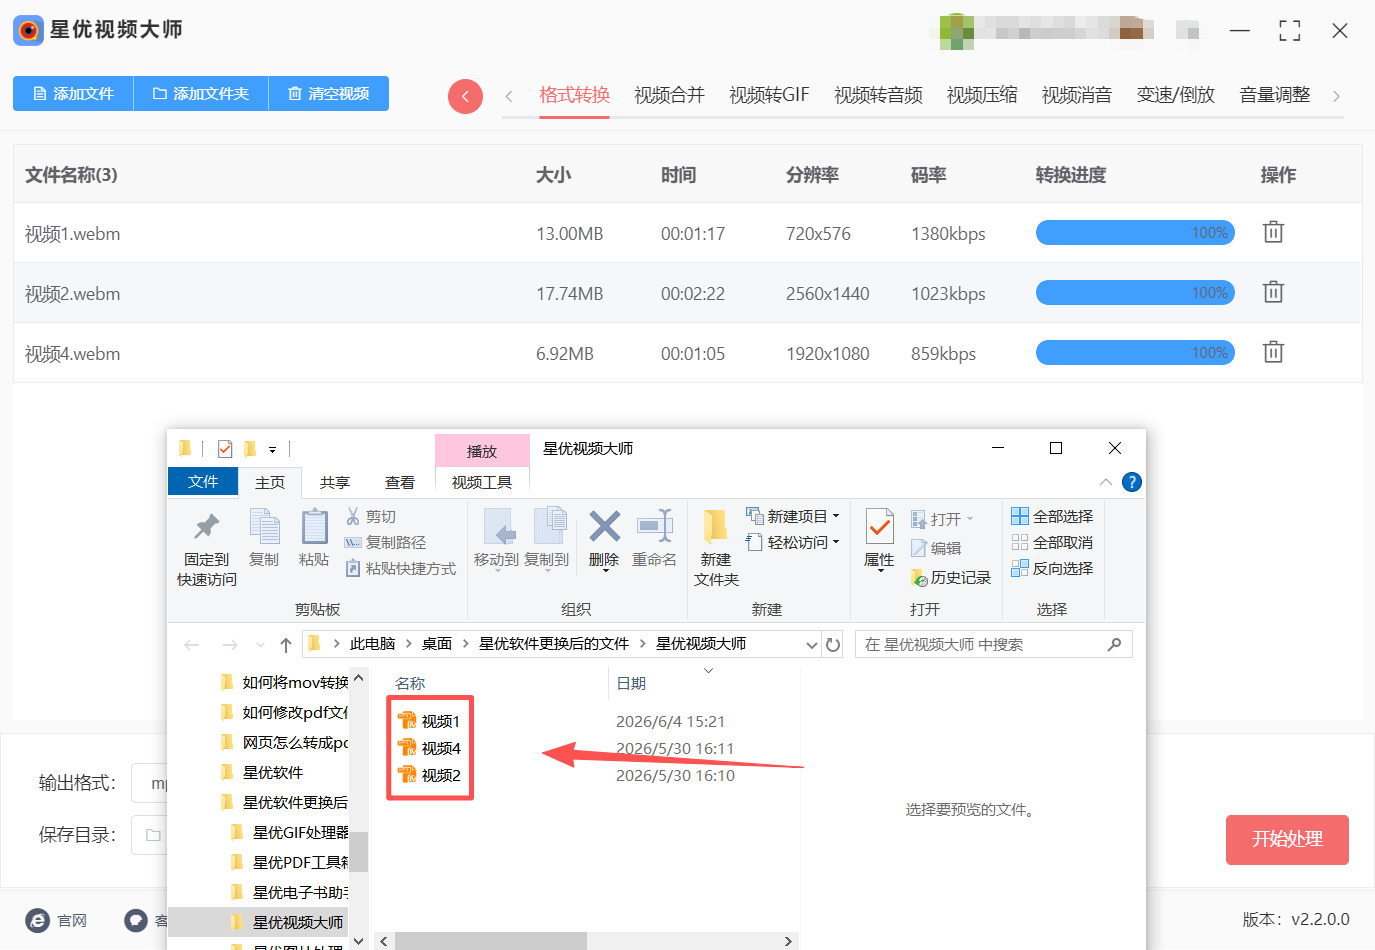
Task: Click the 视频4.webm progress bar
Action: [1135, 352]
